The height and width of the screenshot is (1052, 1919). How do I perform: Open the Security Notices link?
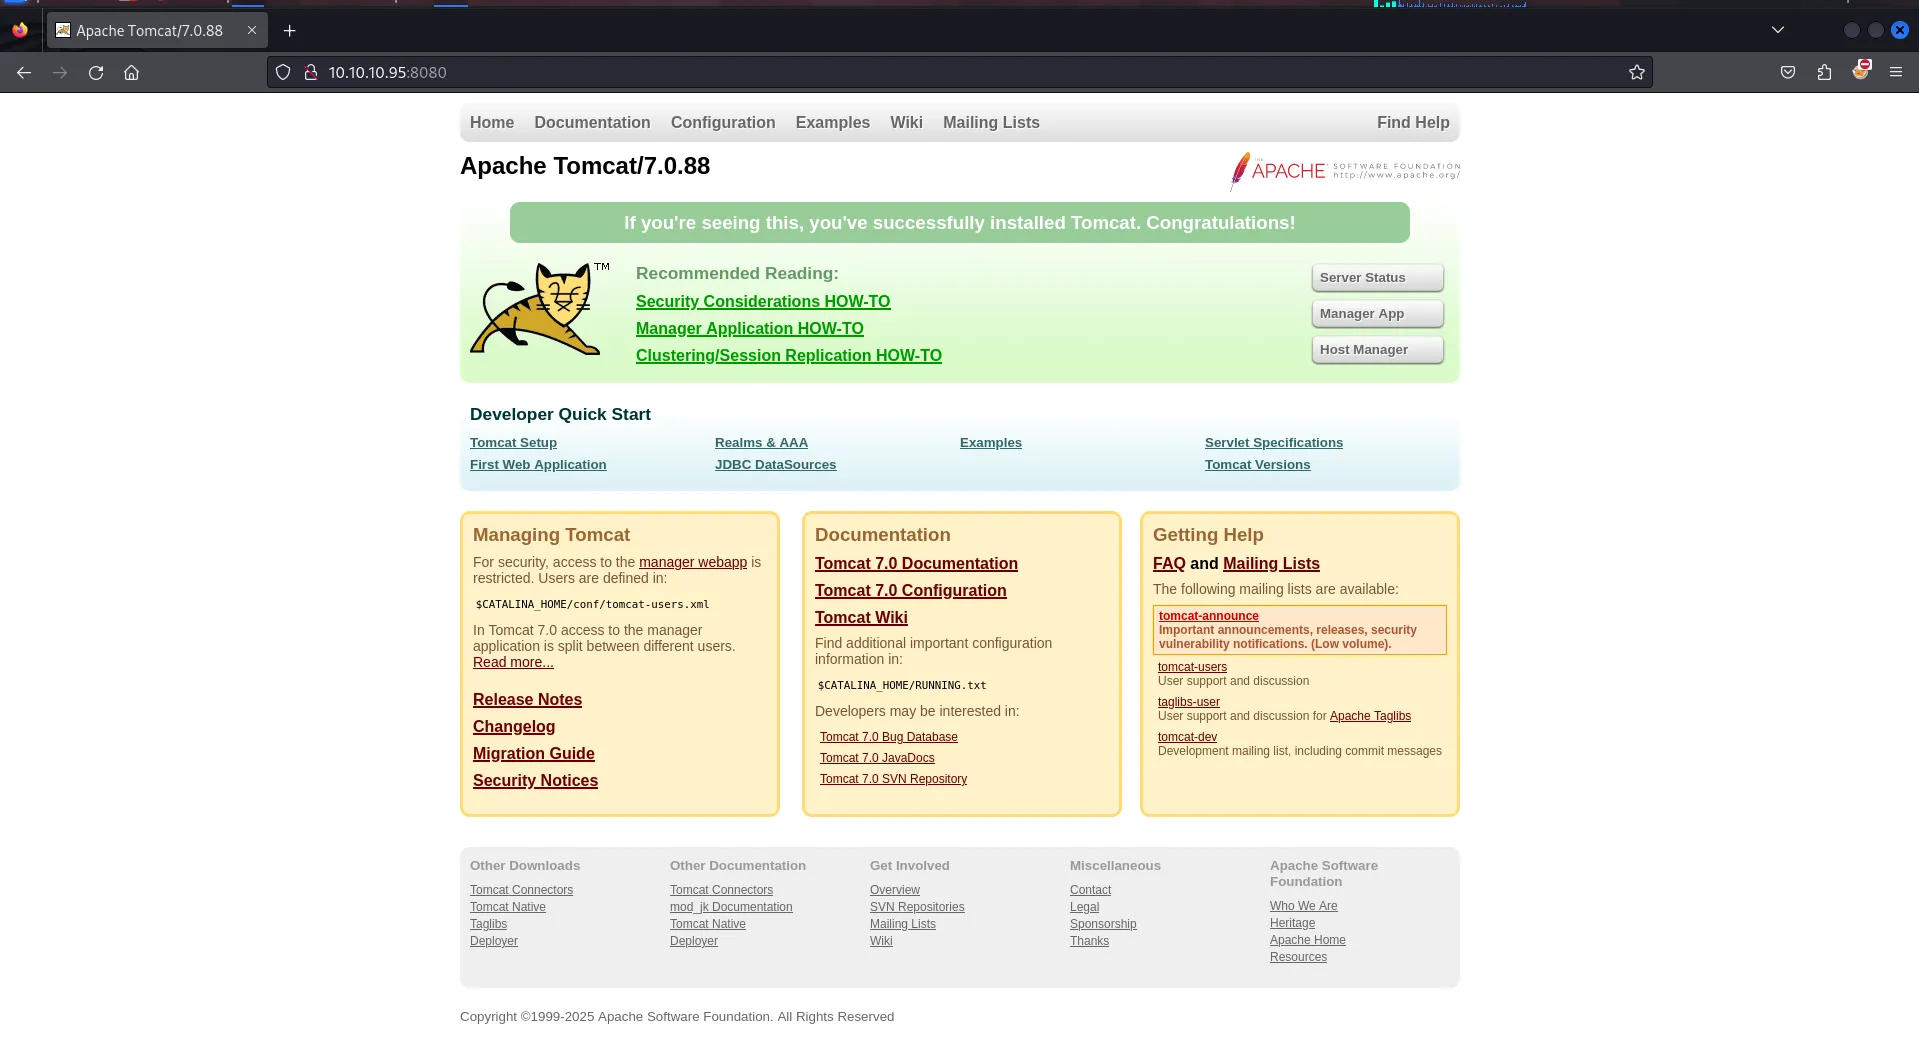click(535, 781)
